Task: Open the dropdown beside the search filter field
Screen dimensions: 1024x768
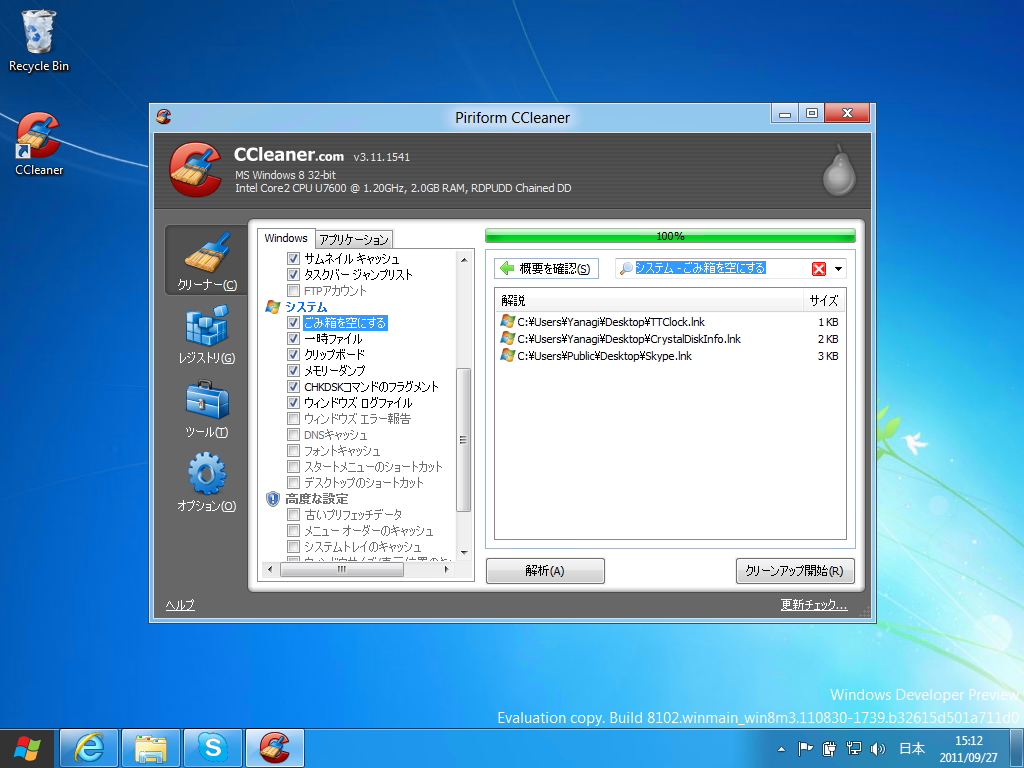Action: (838, 268)
